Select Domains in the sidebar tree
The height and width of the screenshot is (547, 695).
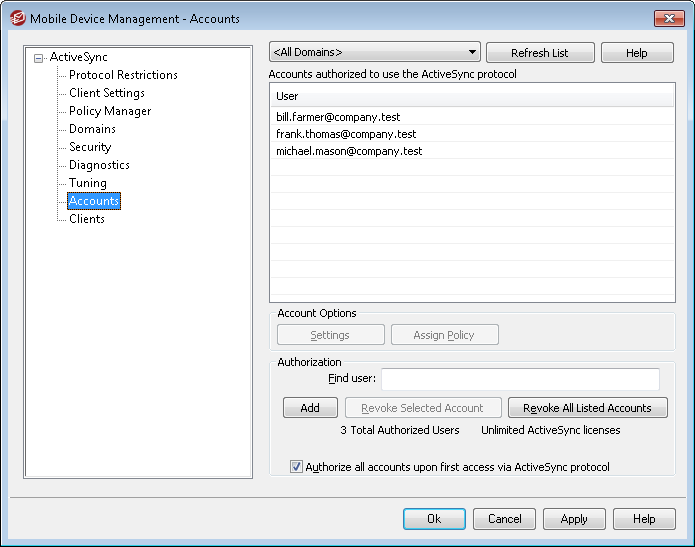coord(92,129)
